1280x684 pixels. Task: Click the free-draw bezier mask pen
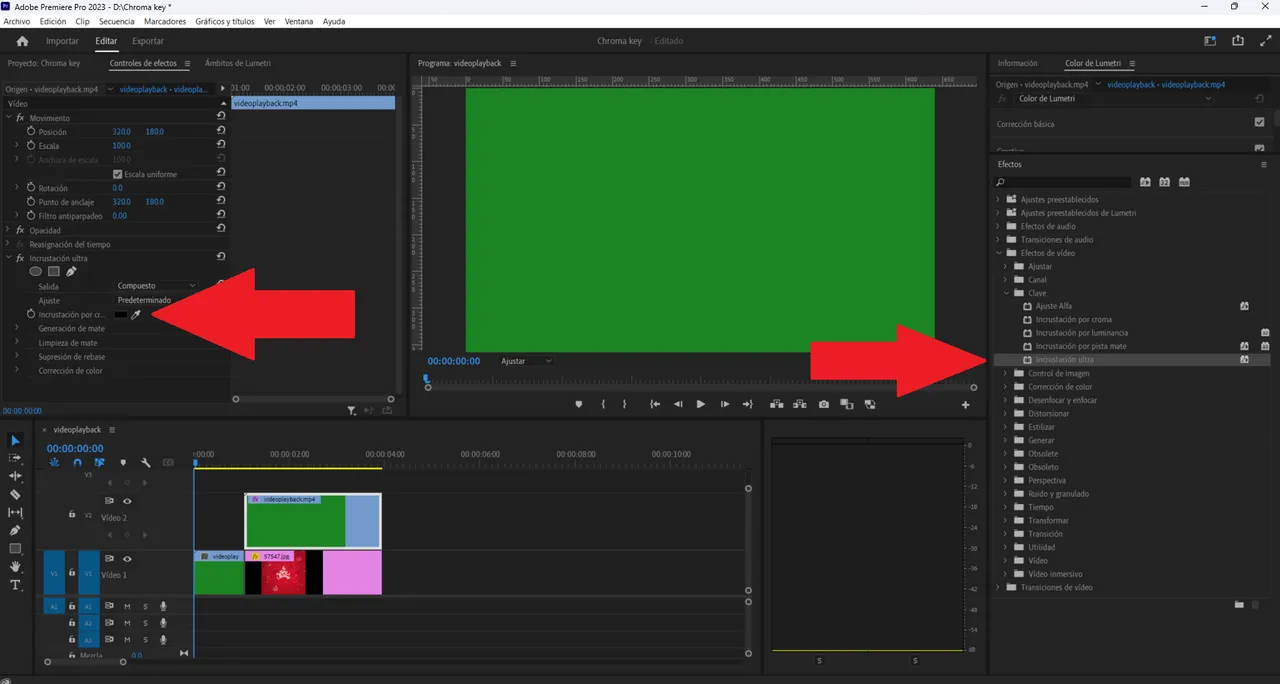[71, 271]
